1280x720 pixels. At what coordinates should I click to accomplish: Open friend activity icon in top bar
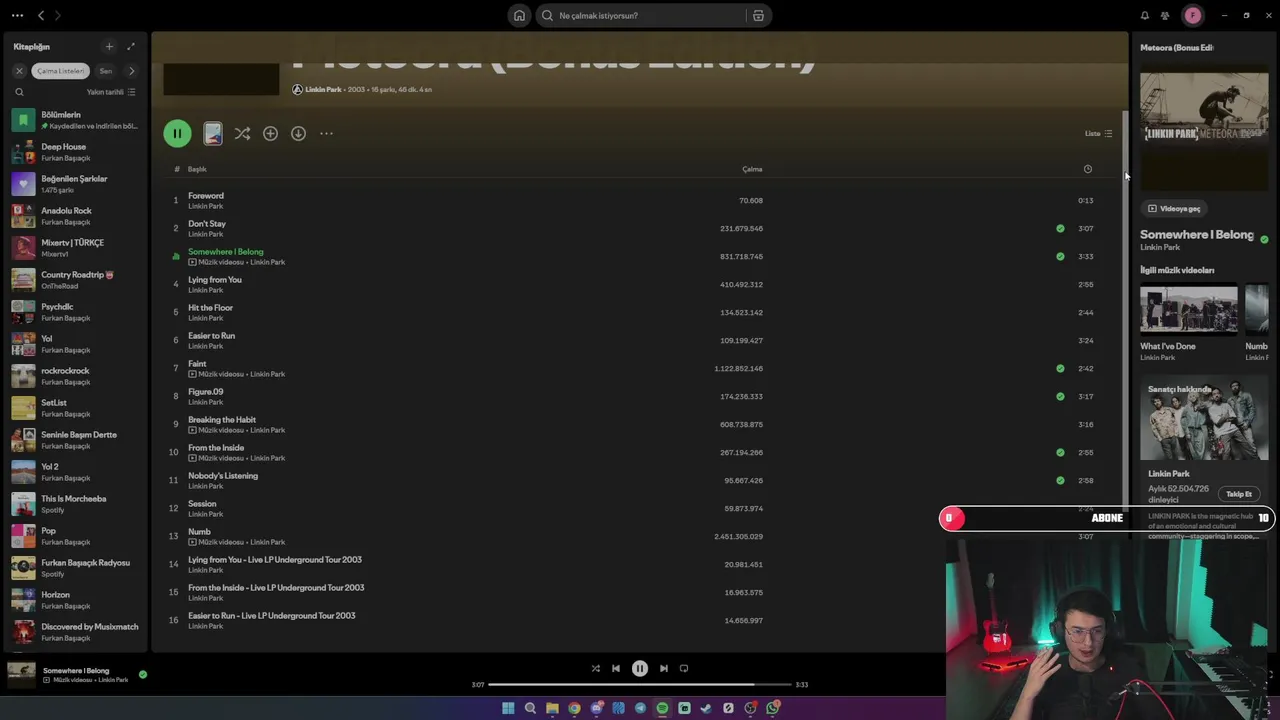tap(1165, 15)
